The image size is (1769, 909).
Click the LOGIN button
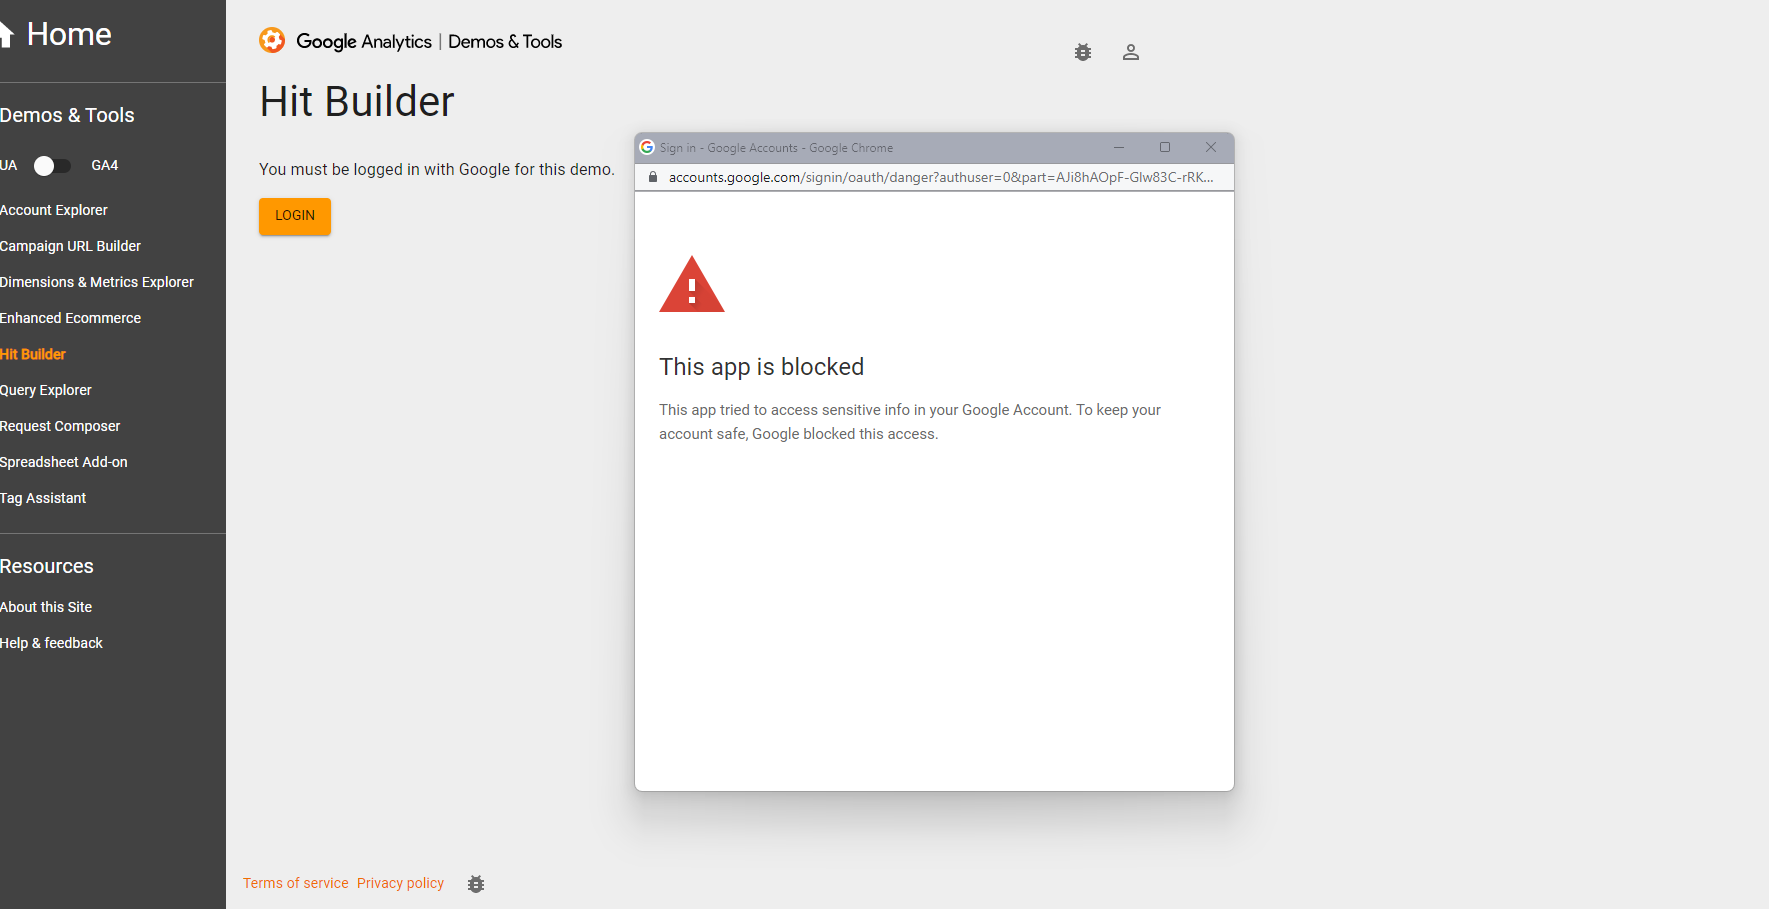(x=294, y=216)
